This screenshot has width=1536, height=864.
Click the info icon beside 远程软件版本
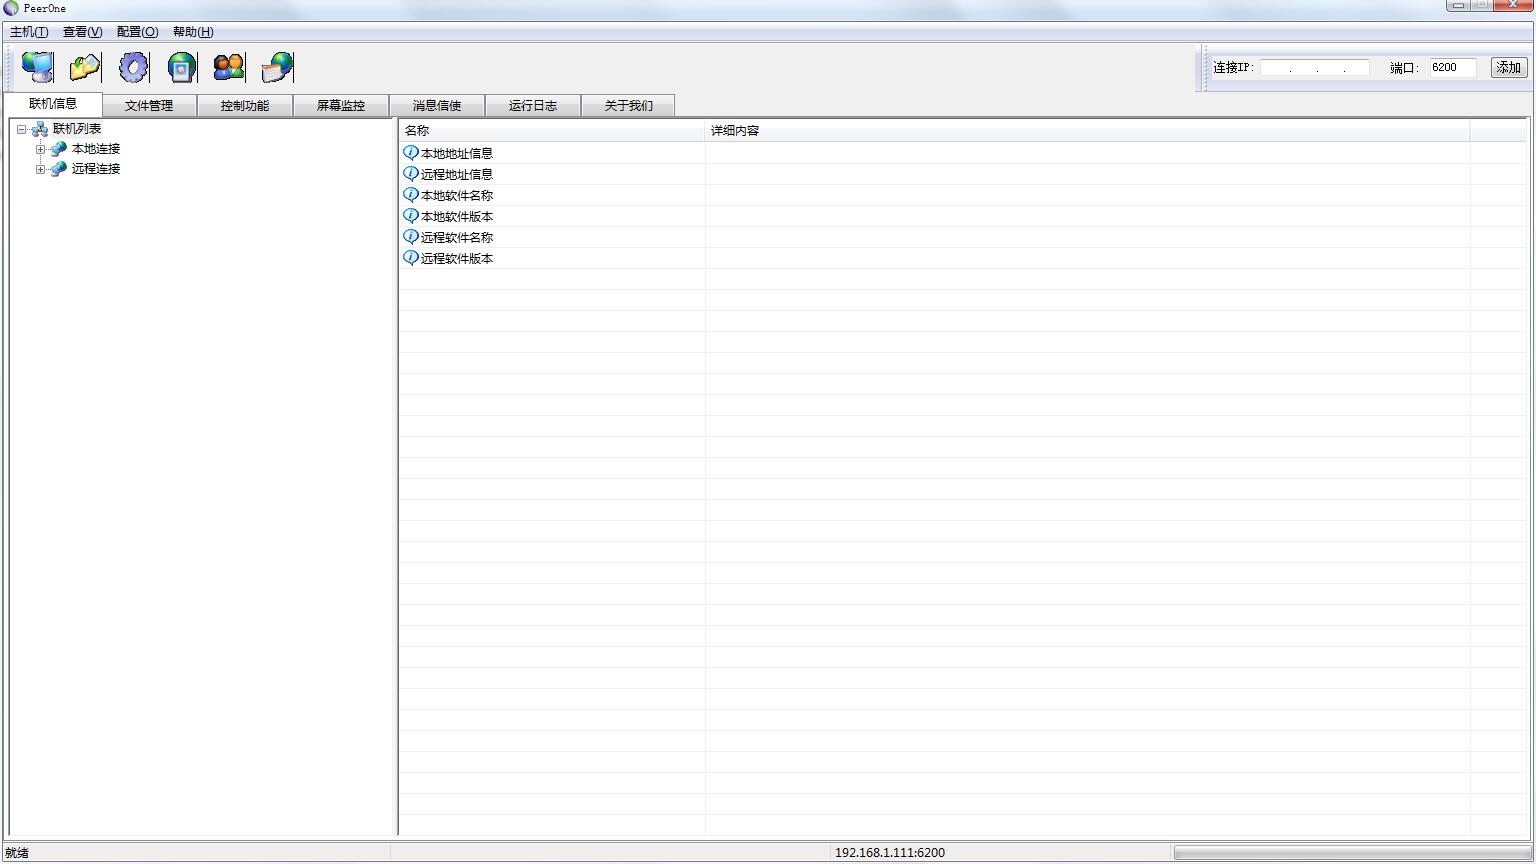coord(410,258)
